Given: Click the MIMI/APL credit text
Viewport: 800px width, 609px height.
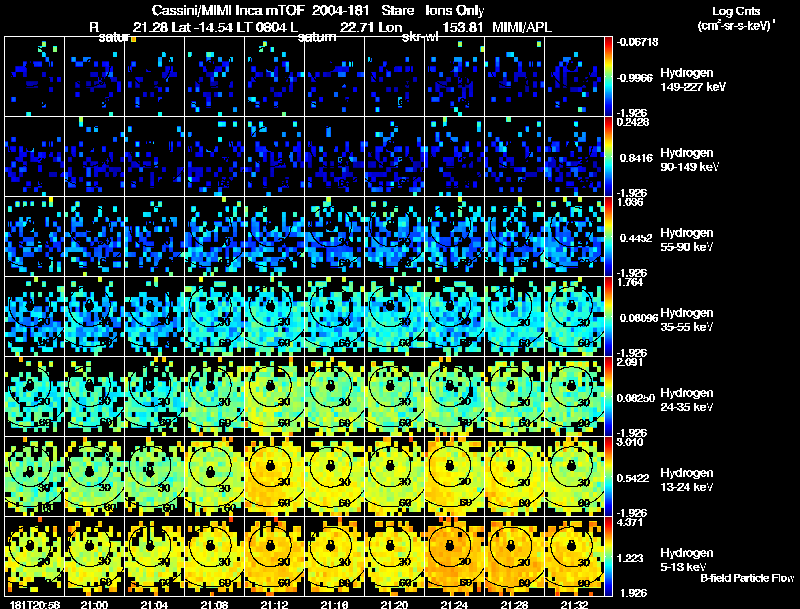Looking at the screenshot, I should 521,27.
